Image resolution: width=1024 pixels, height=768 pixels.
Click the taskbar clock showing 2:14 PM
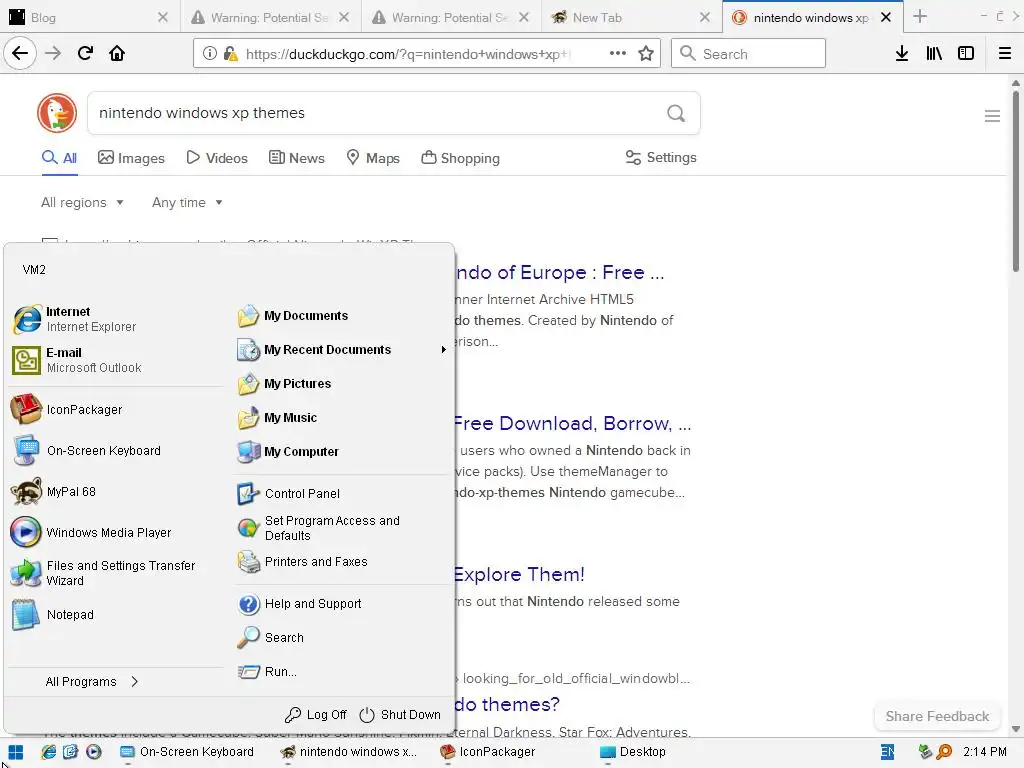[x=985, y=752]
